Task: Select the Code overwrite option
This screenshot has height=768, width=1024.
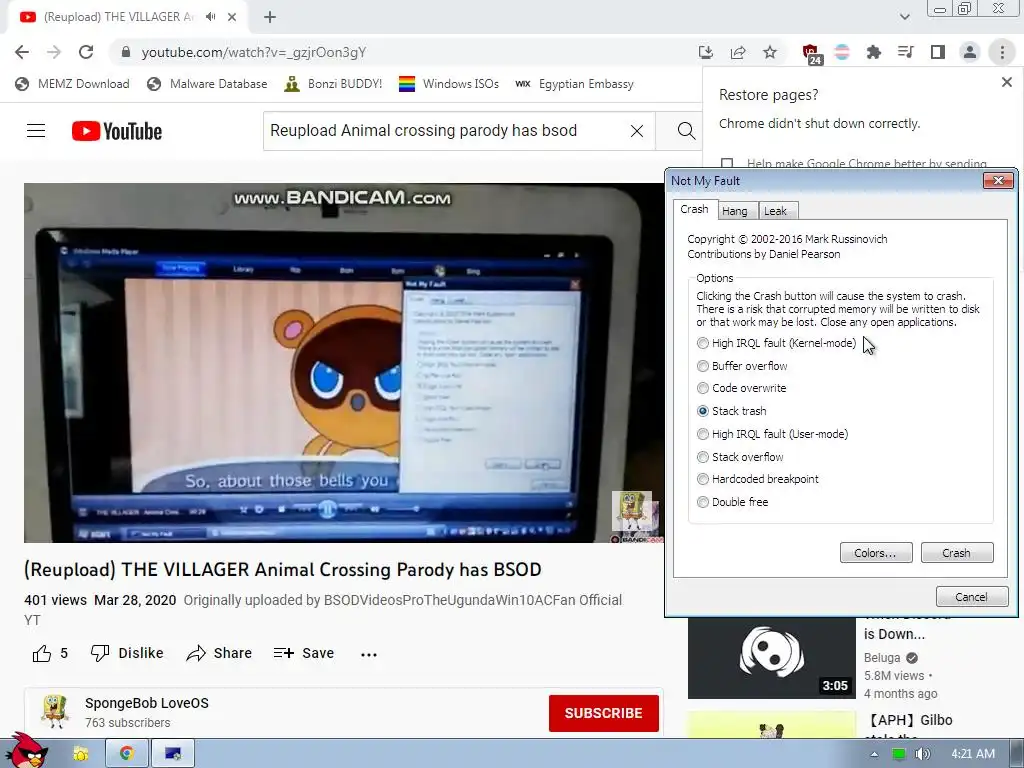Action: (x=742, y=388)
